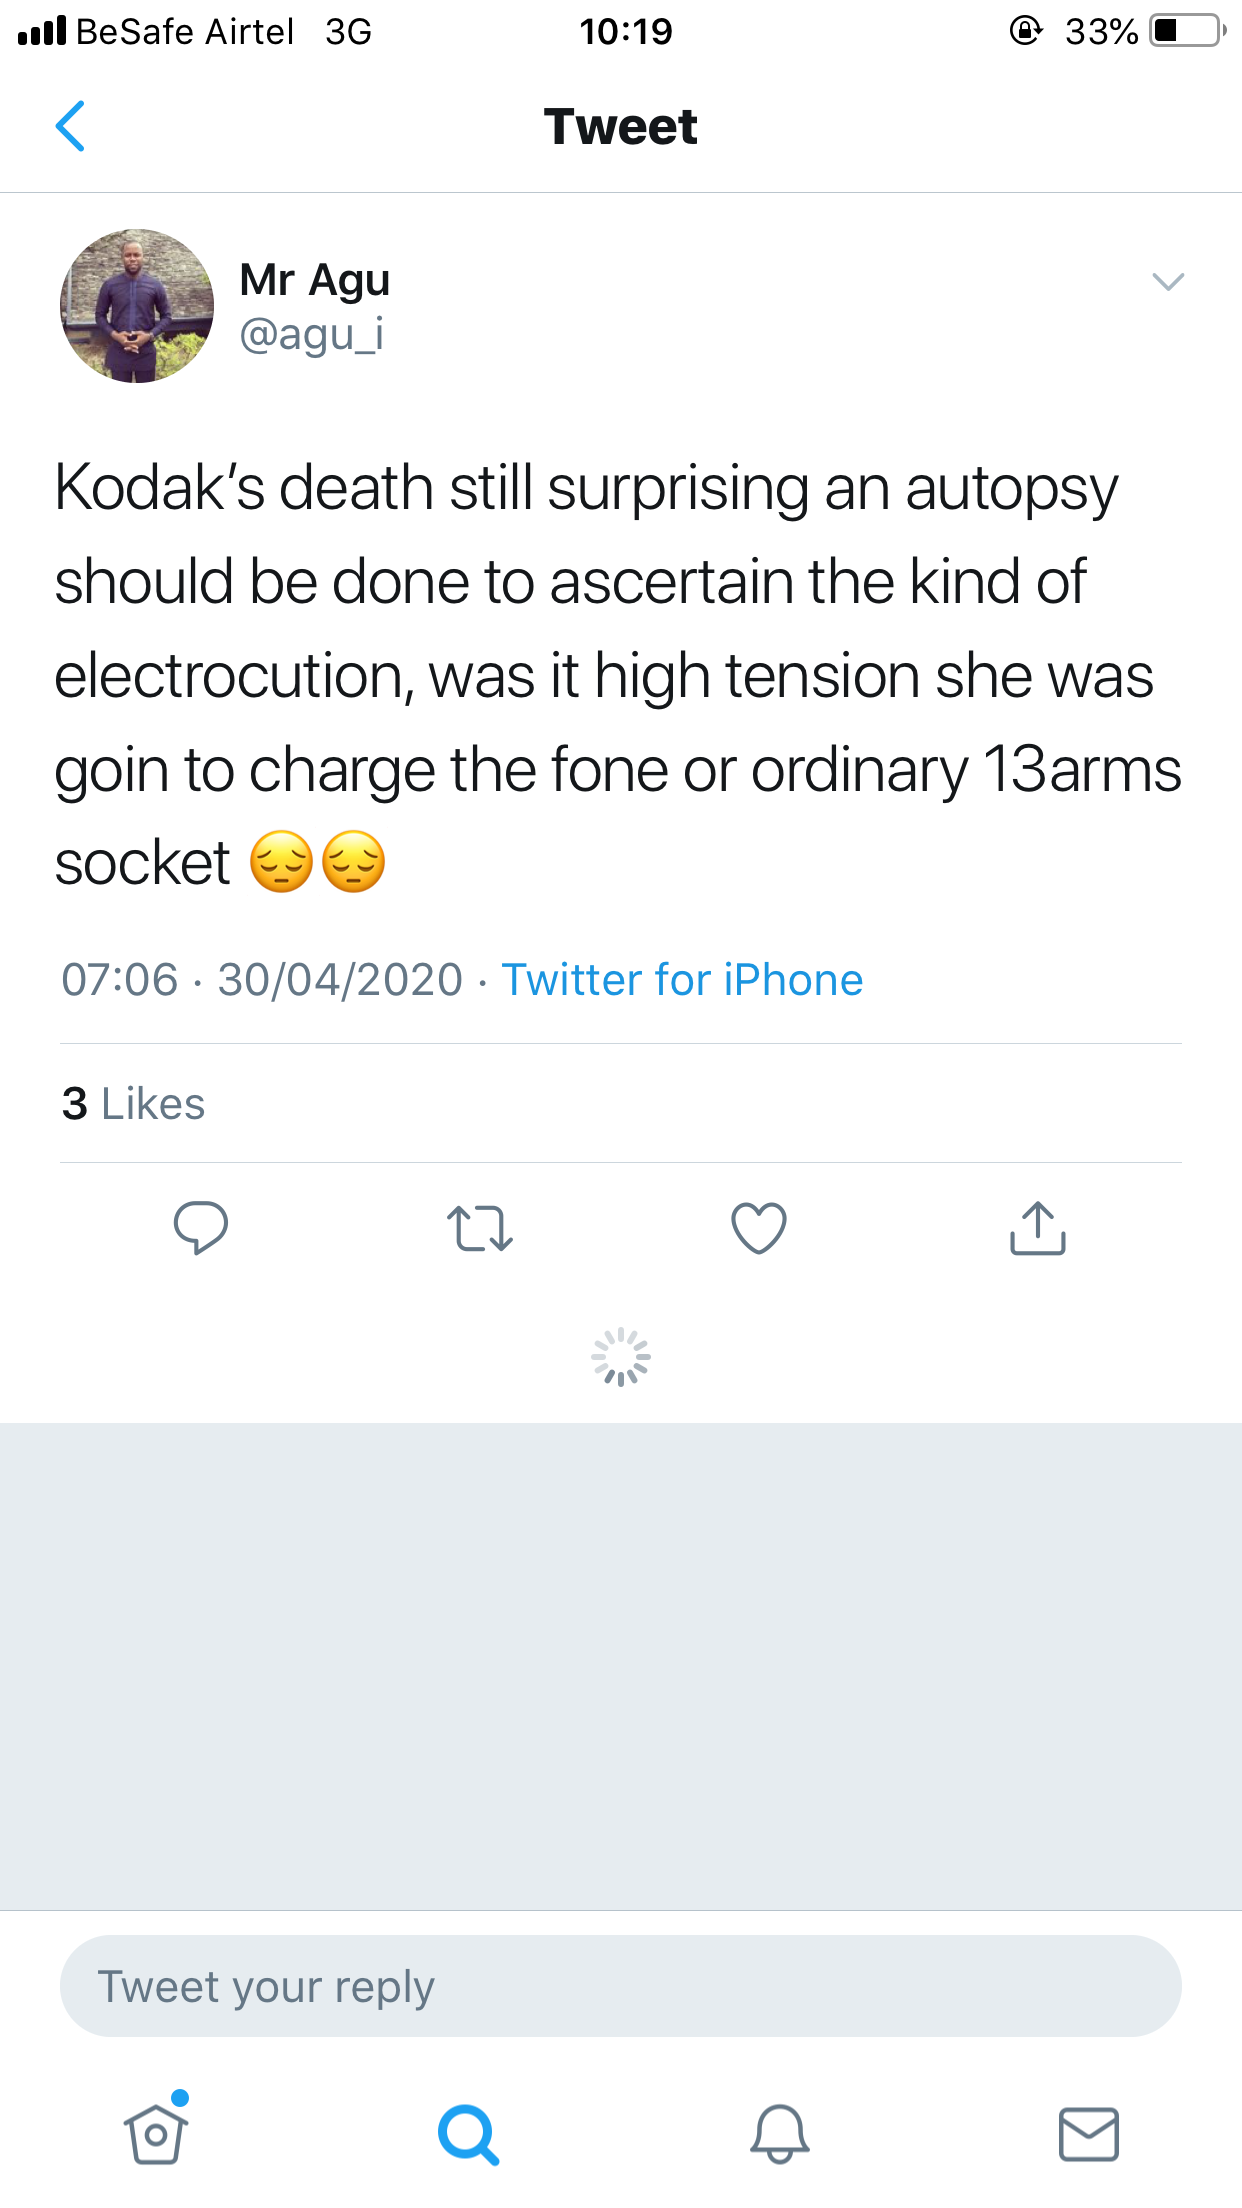Tap the @agu_i username handle

pyautogui.click(x=311, y=334)
